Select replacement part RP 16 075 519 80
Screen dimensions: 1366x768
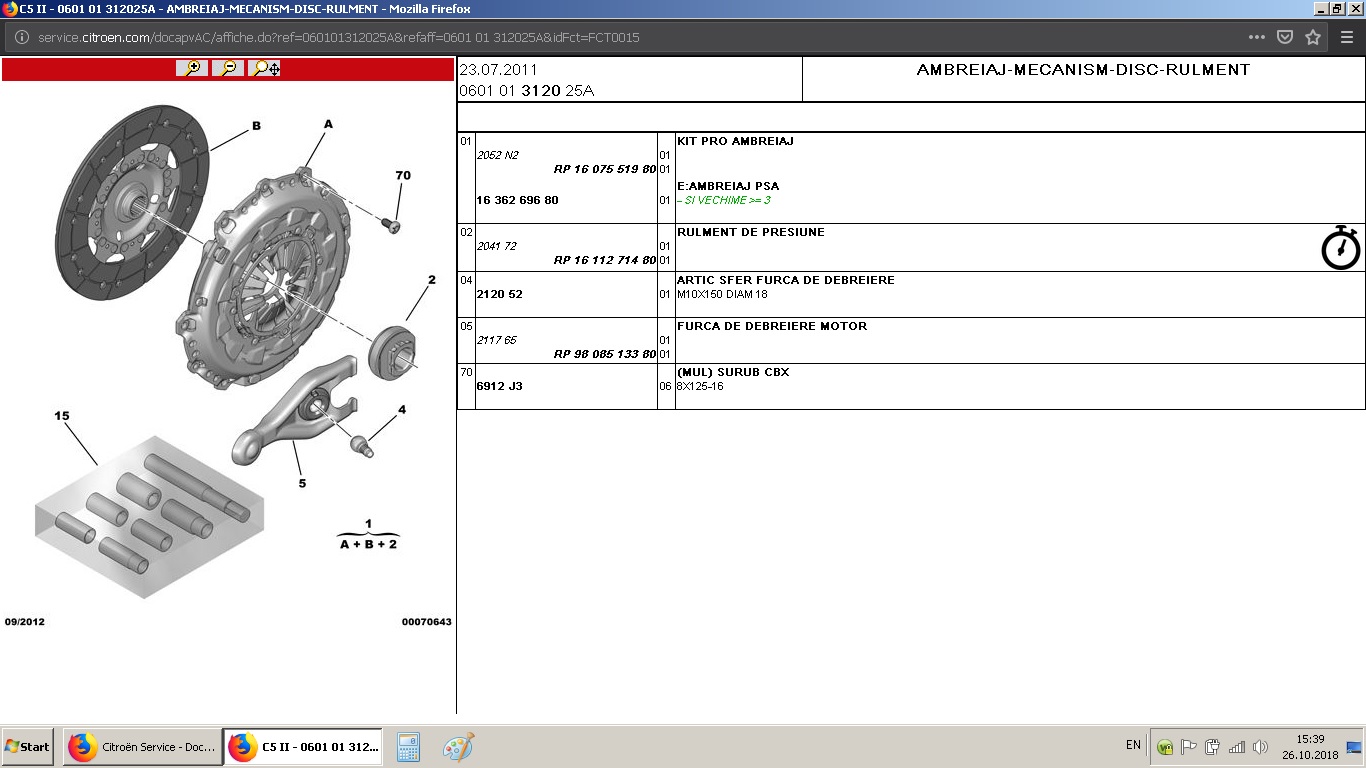click(x=605, y=170)
